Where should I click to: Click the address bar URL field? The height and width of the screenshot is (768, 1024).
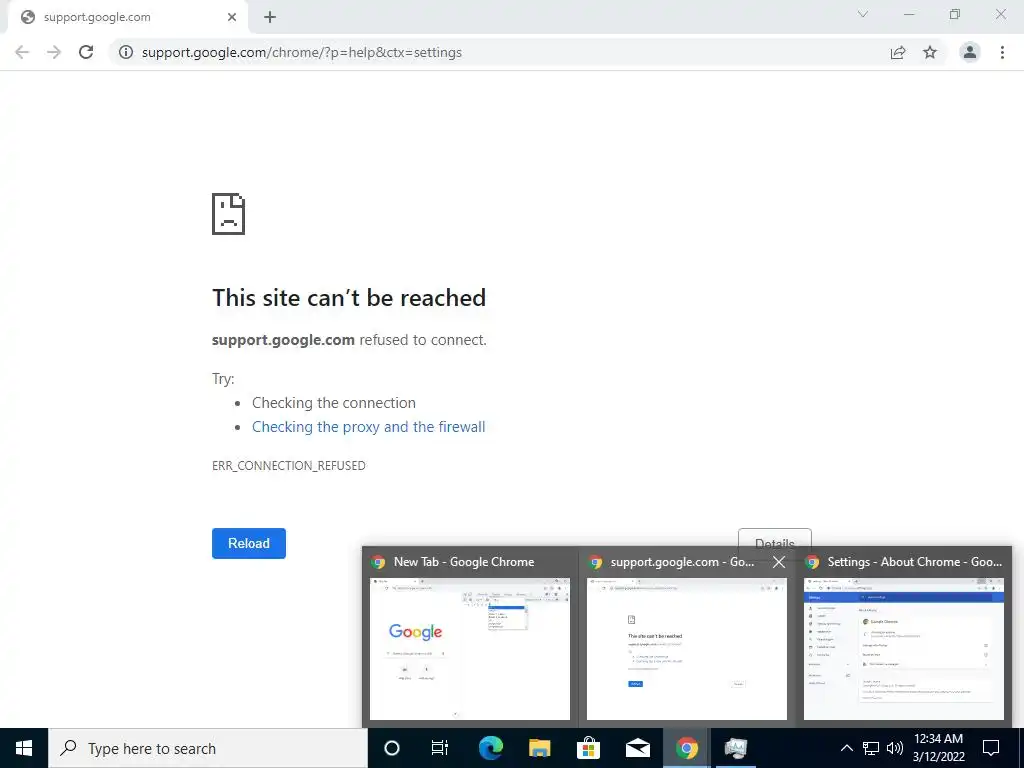point(496,52)
